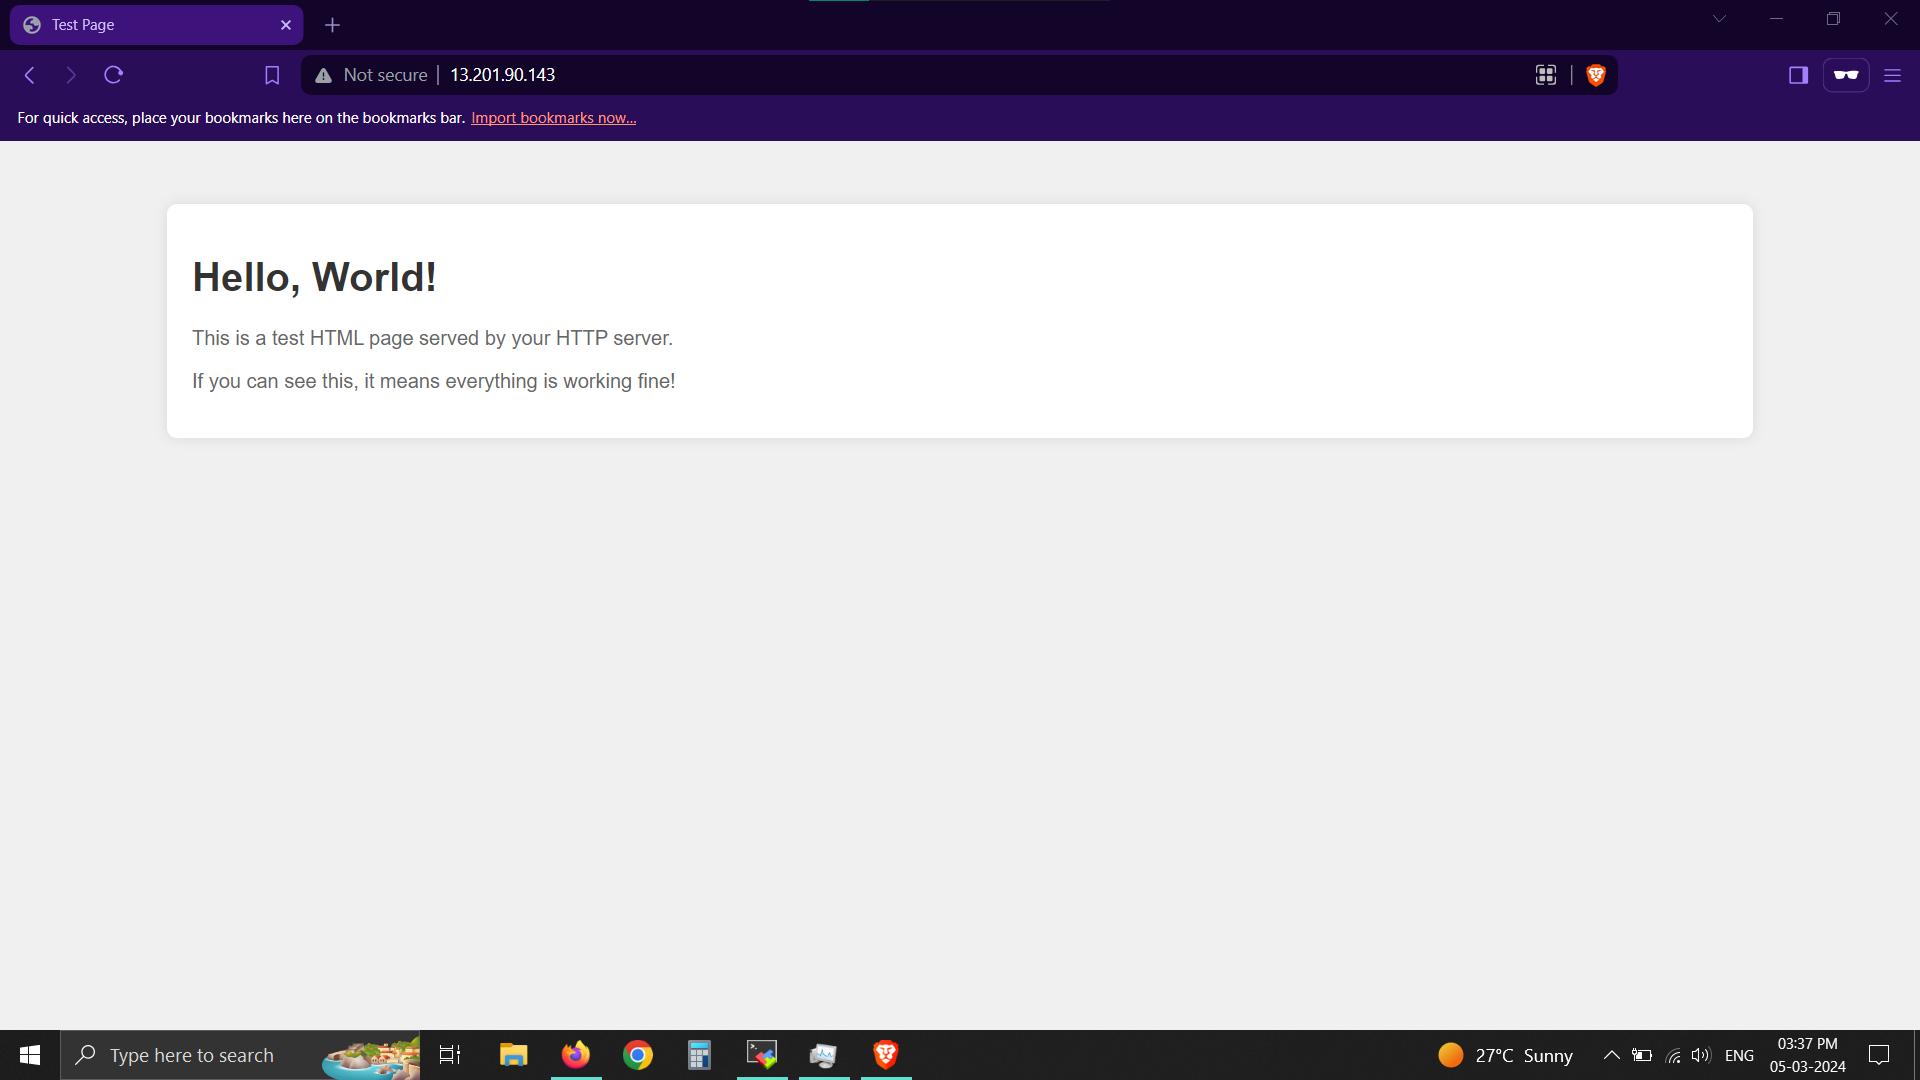1920x1080 pixels.
Task: Click the Not secure warning icon
Action: [x=323, y=75]
